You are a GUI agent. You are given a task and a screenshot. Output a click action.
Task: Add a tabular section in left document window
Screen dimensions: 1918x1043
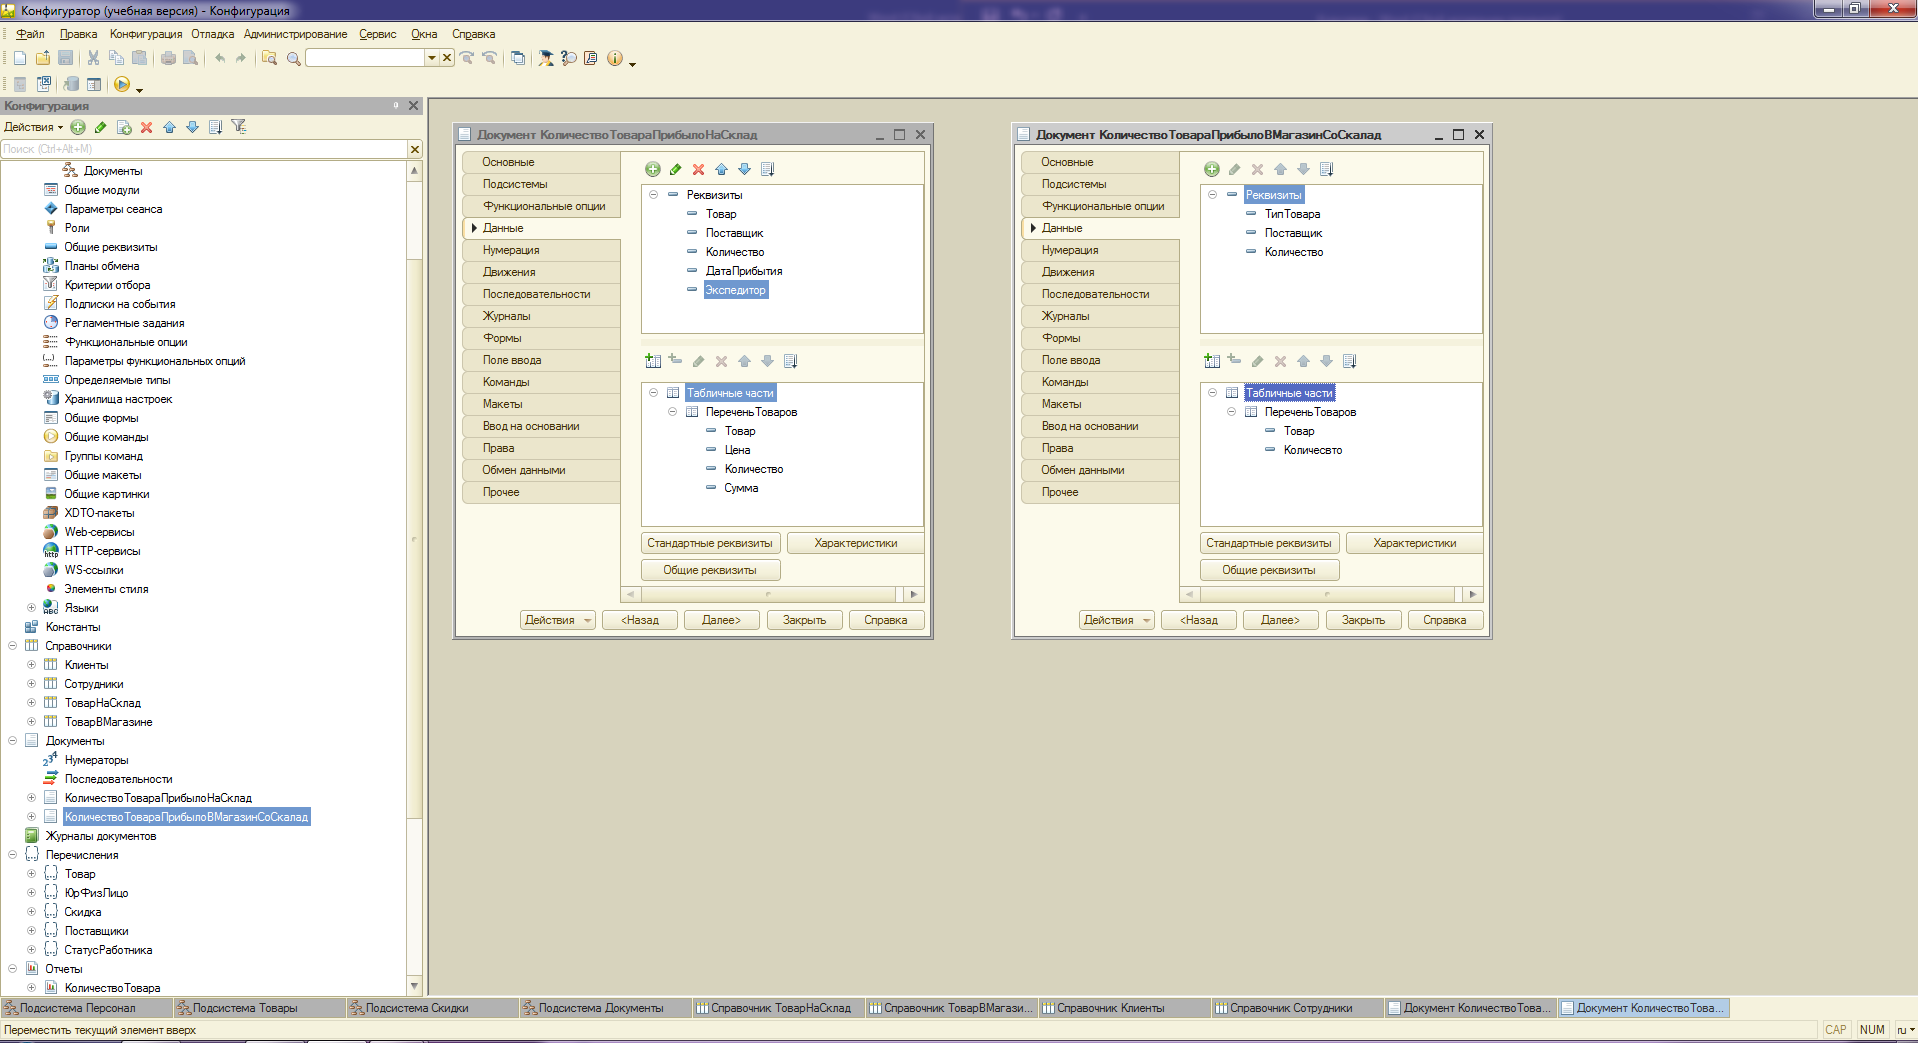[x=653, y=361]
